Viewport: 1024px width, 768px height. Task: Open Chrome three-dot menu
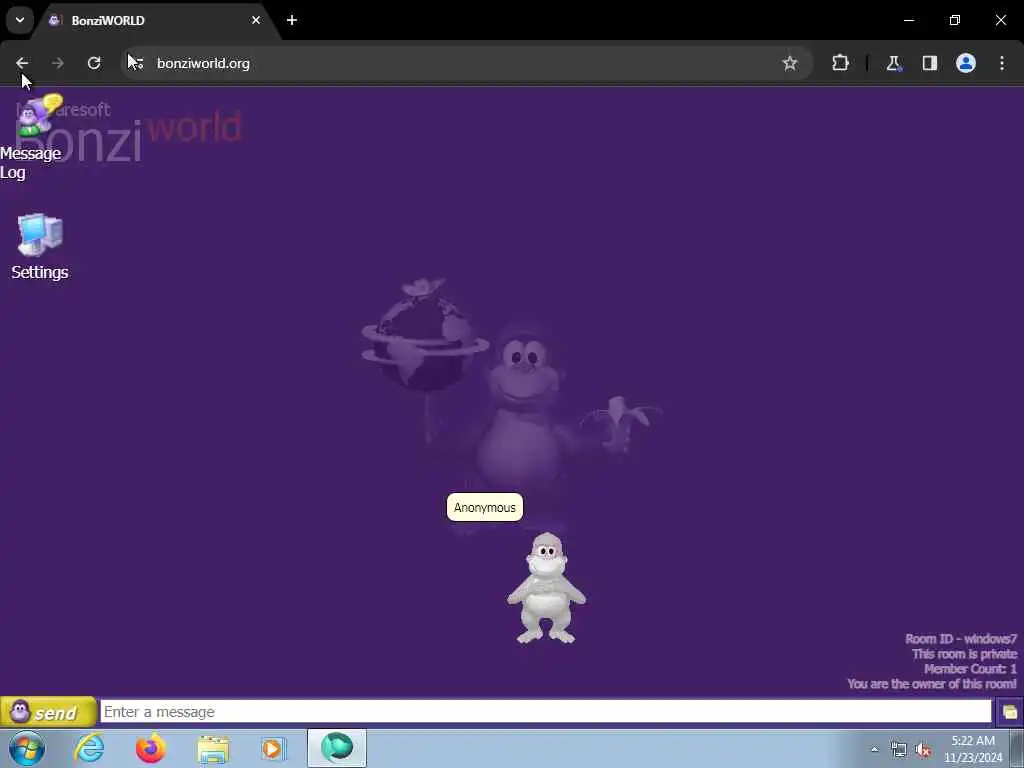(x=1002, y=63)
